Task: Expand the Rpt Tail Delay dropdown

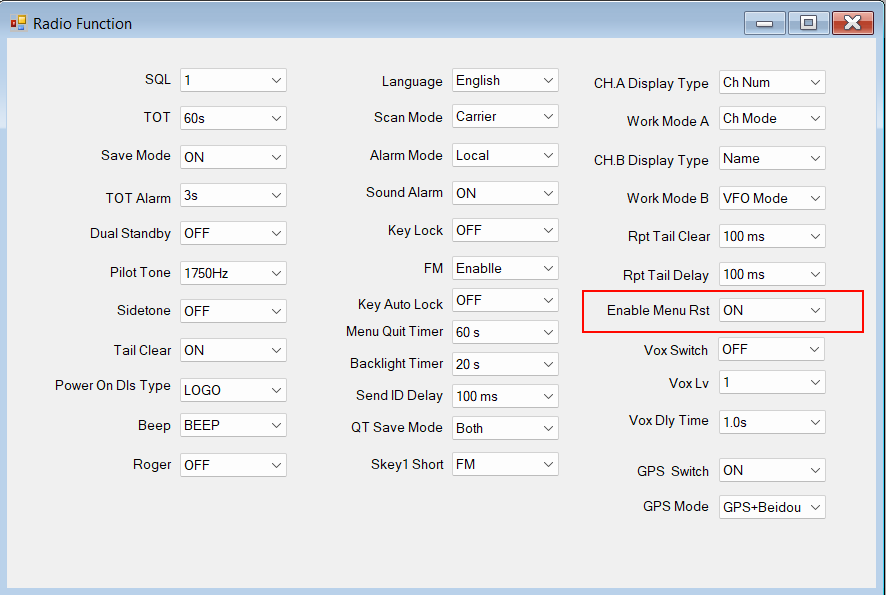Action: coord(772,274)
